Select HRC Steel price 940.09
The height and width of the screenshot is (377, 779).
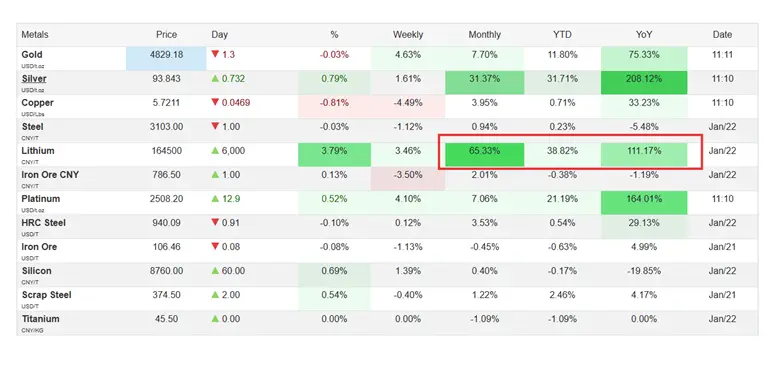(x=166, y=223)
